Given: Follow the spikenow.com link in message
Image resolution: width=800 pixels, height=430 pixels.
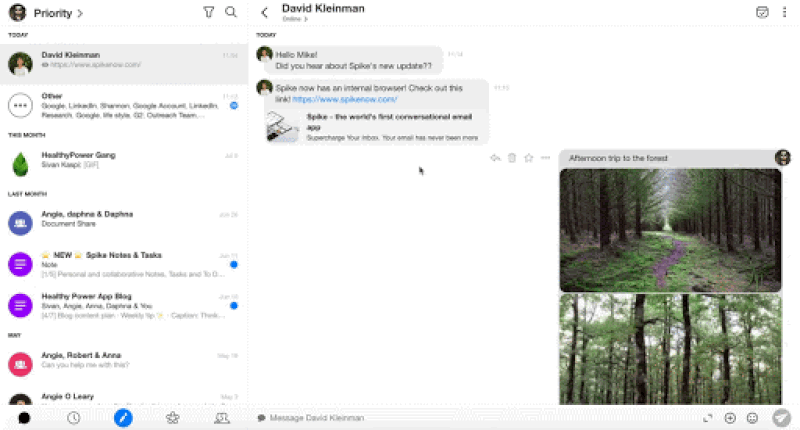Looking at the screenshot, I should coord(344,99).
